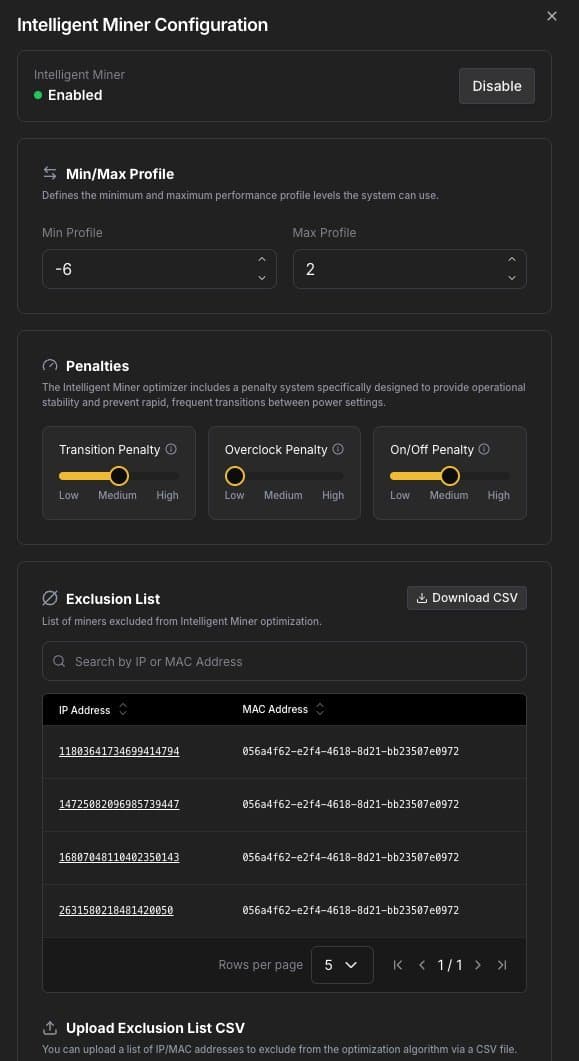Click the info icon next to Overclock Penalty
Screen dimensions: 579x1061
(338, 449)
